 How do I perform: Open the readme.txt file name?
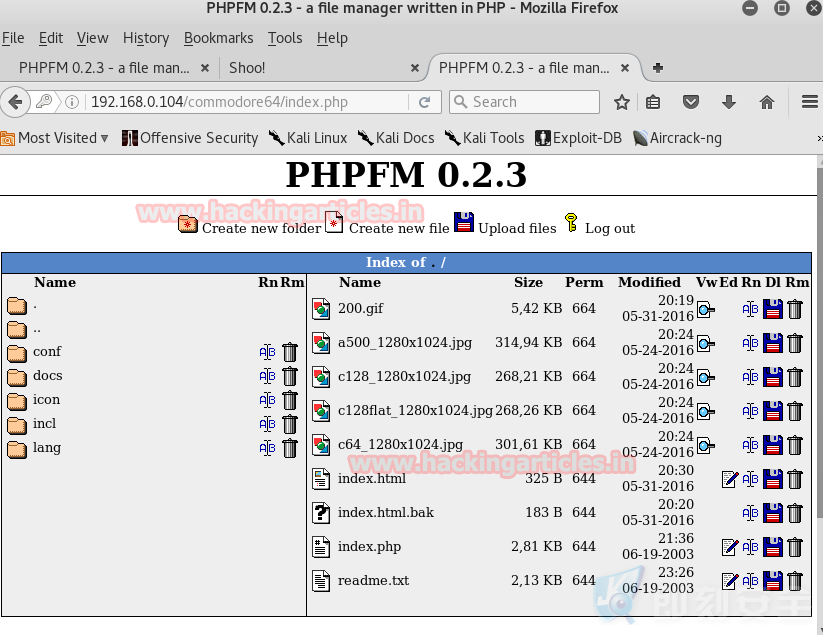coord(373,580)
